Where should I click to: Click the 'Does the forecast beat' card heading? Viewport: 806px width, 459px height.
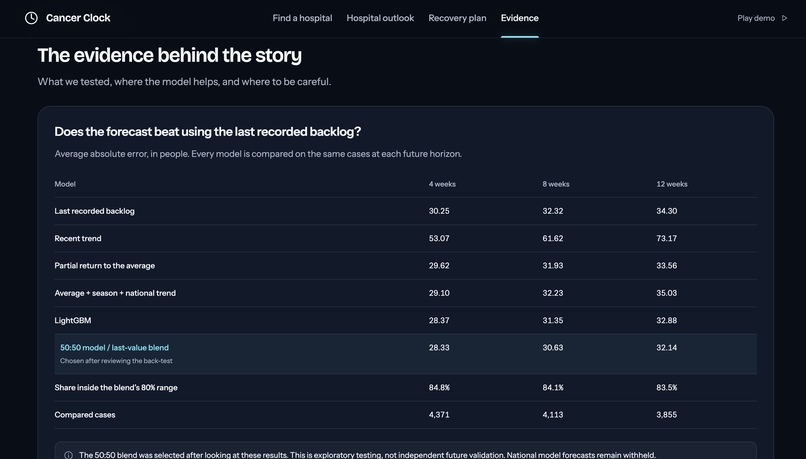click(x=208, y=132)
